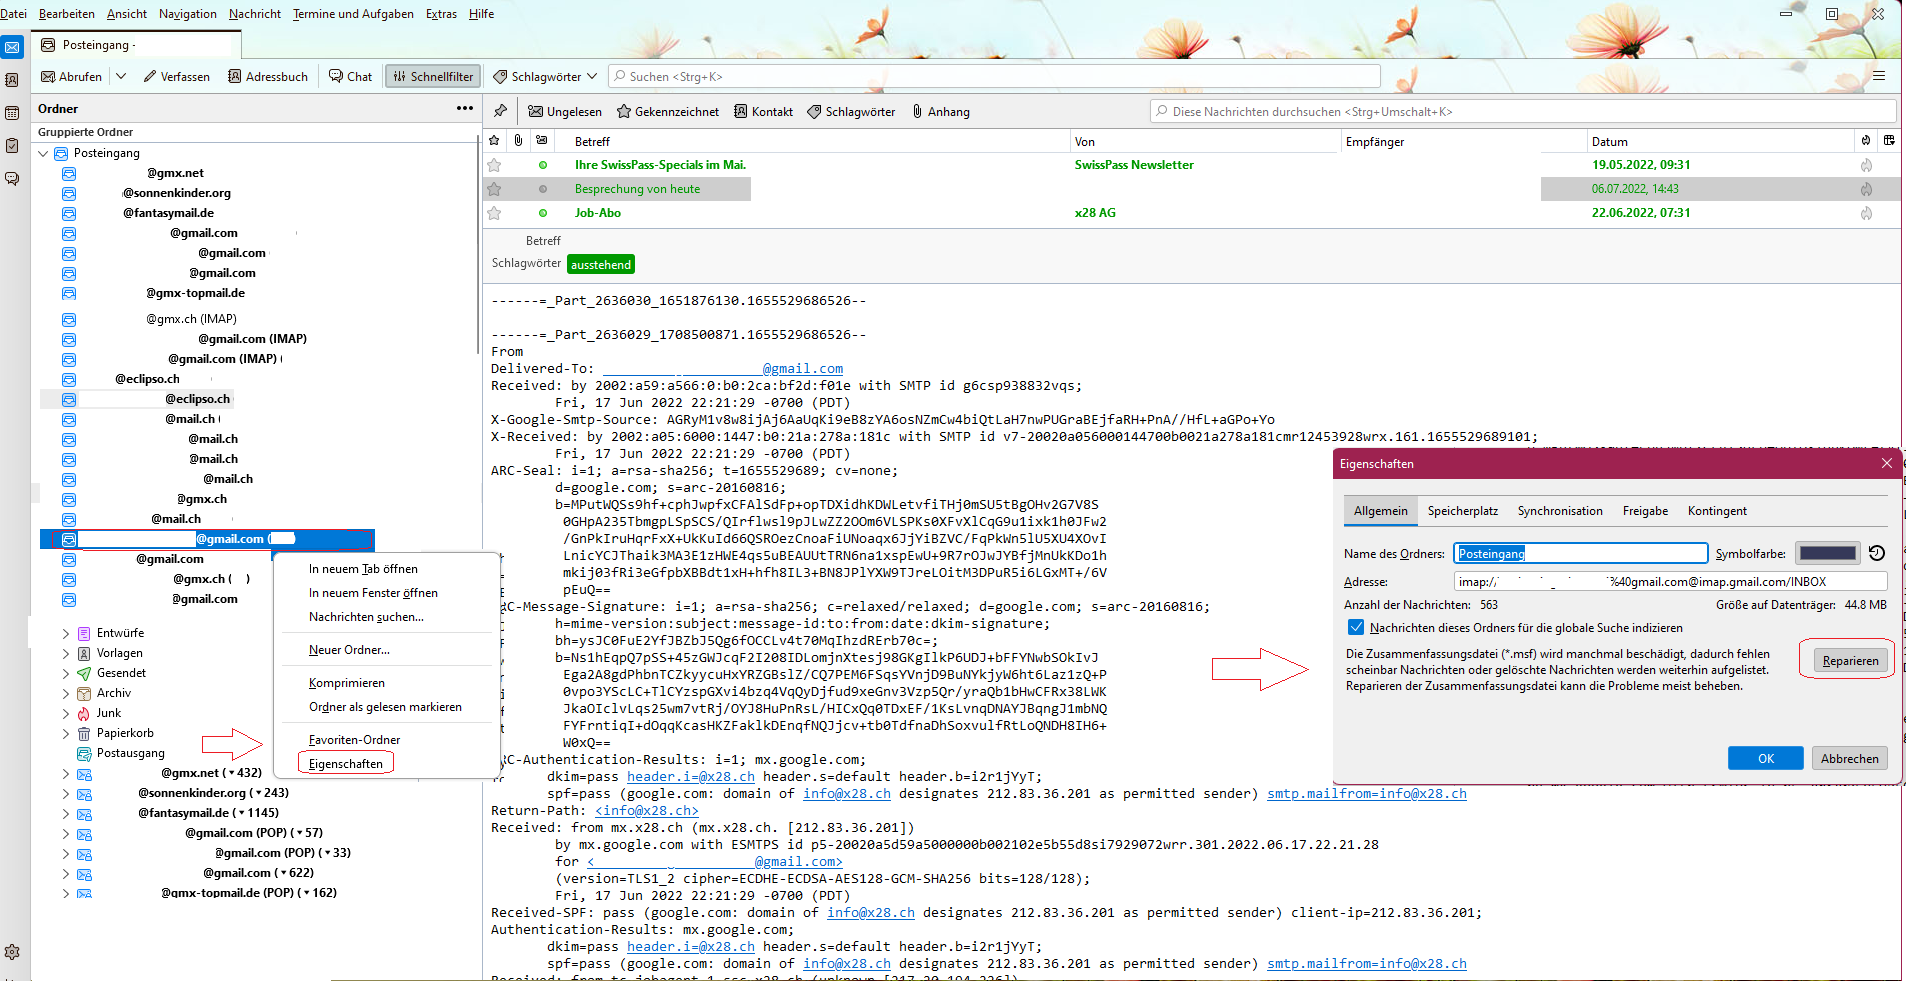This screenshot has height=987, width=1907.
Task: Open the Symbolfarbe color swatch
Action: click(x=1827, y=553)
